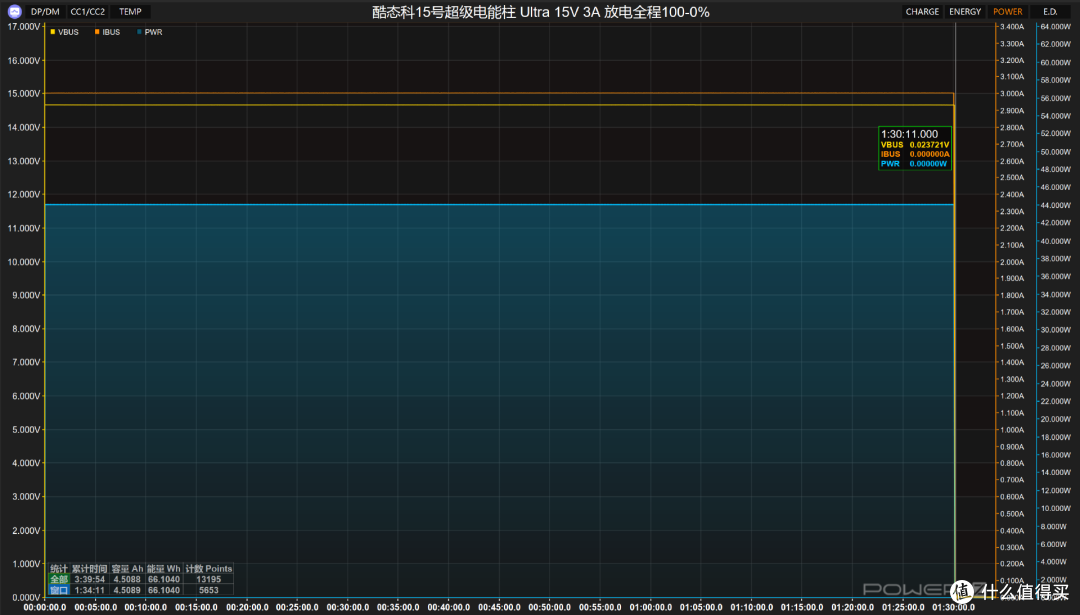Click the 4.5088 capacity Ah cell

pos(127,580)
